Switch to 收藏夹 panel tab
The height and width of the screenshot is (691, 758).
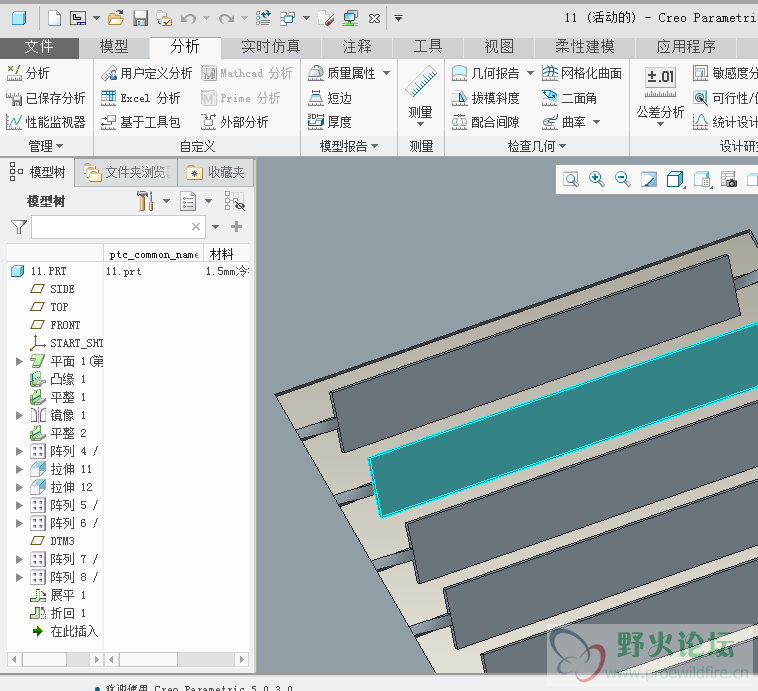click(x=216, y=172)
